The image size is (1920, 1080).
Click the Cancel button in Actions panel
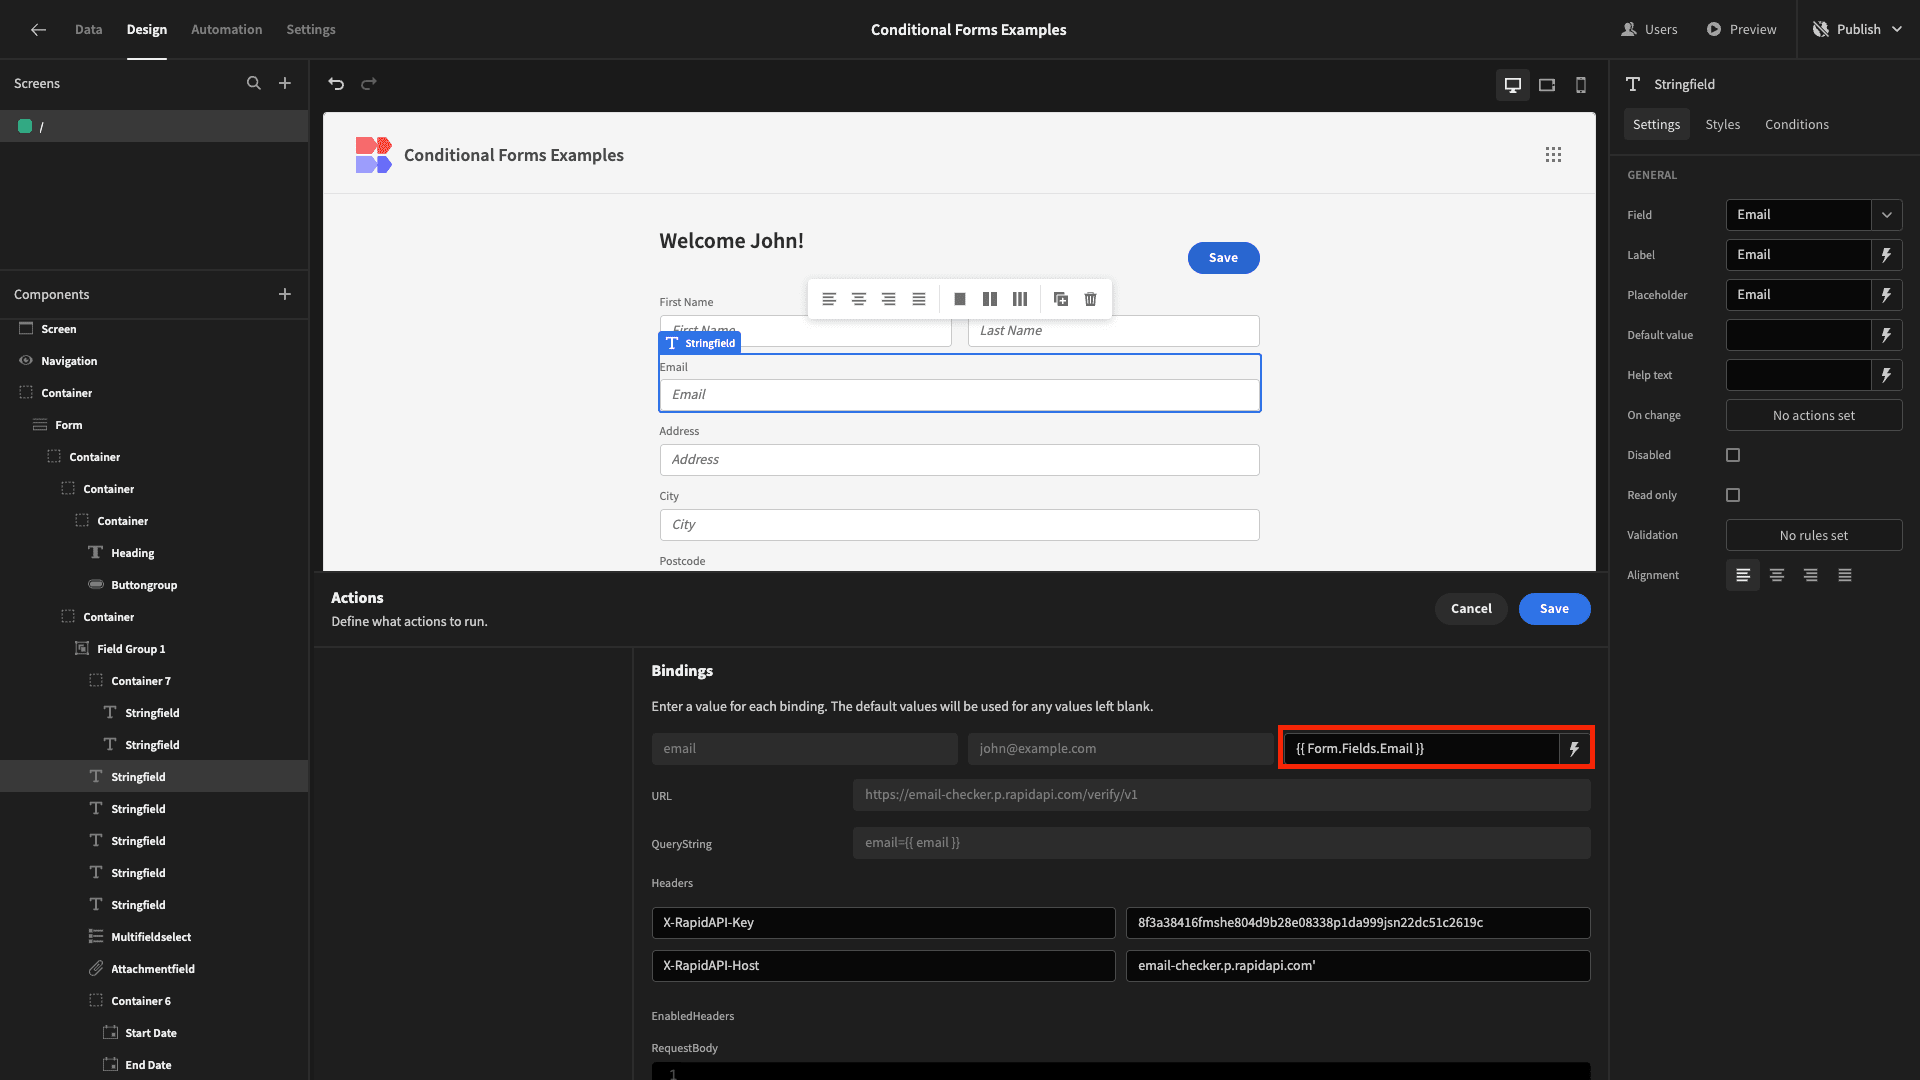[1471, 608]
